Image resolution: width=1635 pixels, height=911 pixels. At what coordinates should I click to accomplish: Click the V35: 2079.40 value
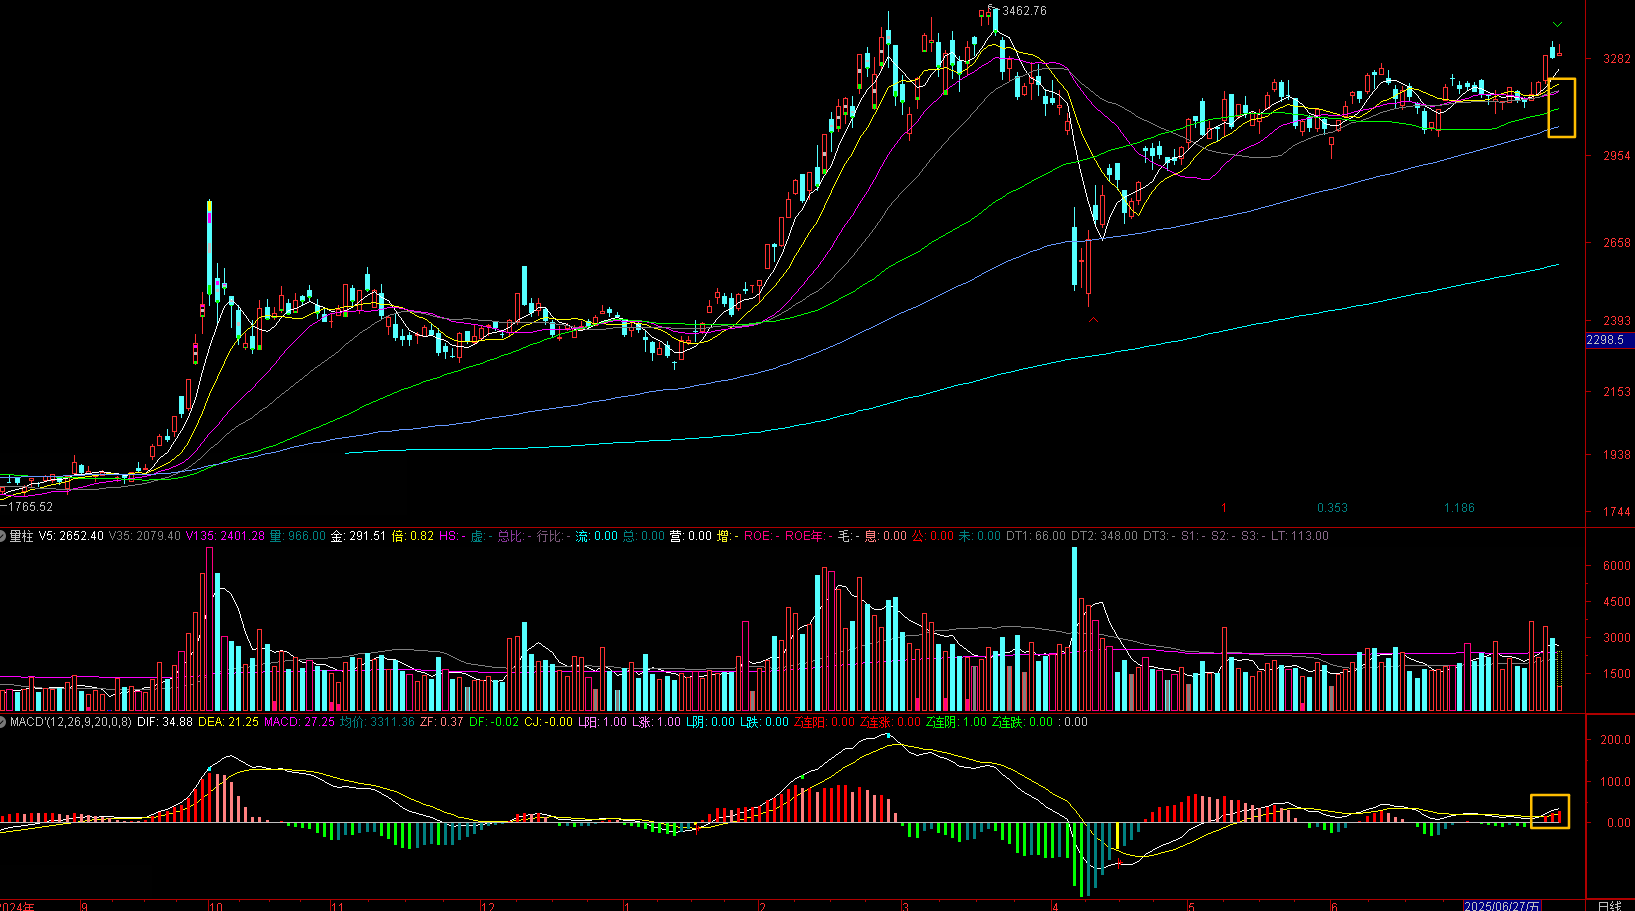[x=145, y=536]
